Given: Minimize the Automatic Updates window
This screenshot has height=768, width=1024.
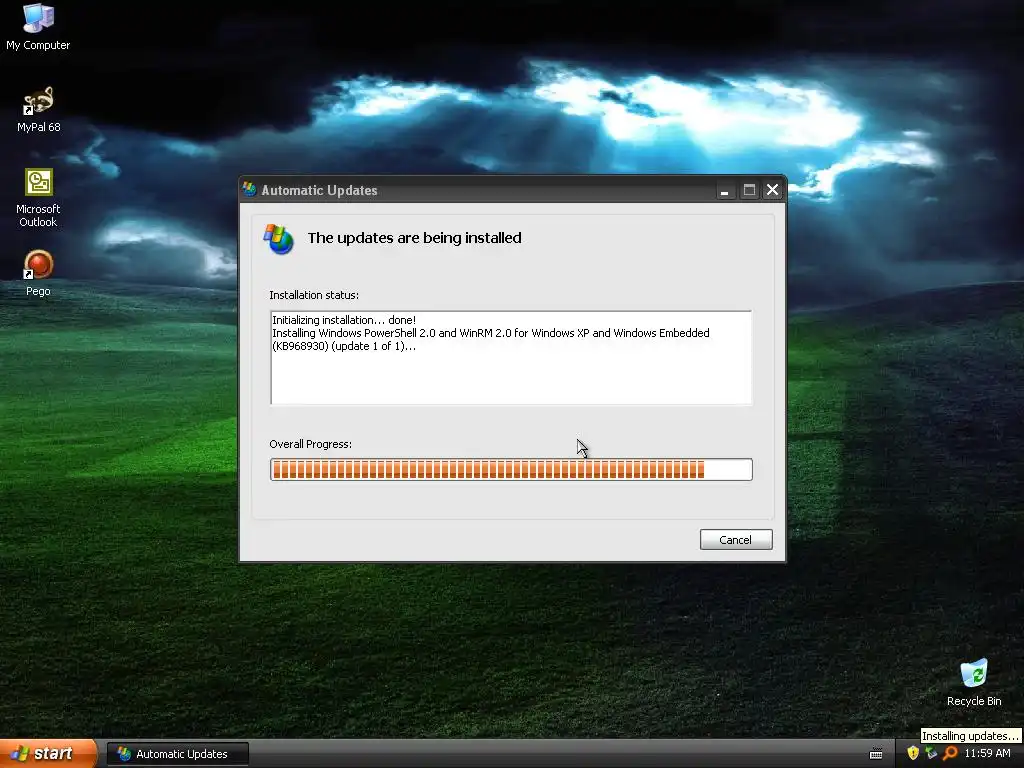Looking at the screenshot, I should click(724, 190).
